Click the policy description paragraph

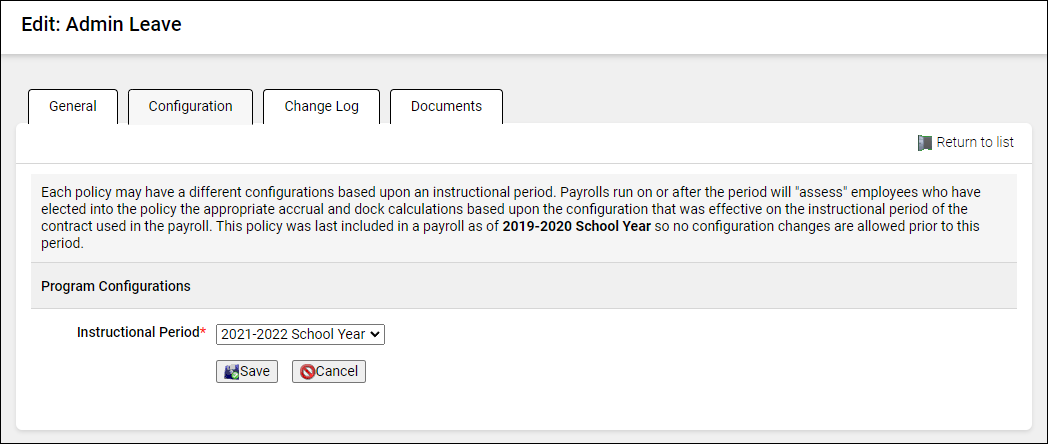click(400, 209)
